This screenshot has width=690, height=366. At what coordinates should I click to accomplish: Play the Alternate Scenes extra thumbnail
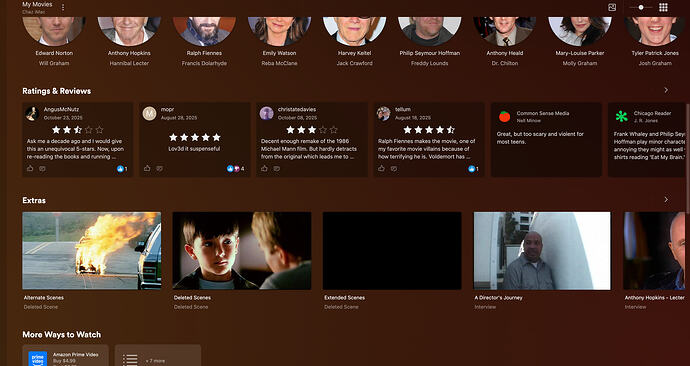[92, 251]
